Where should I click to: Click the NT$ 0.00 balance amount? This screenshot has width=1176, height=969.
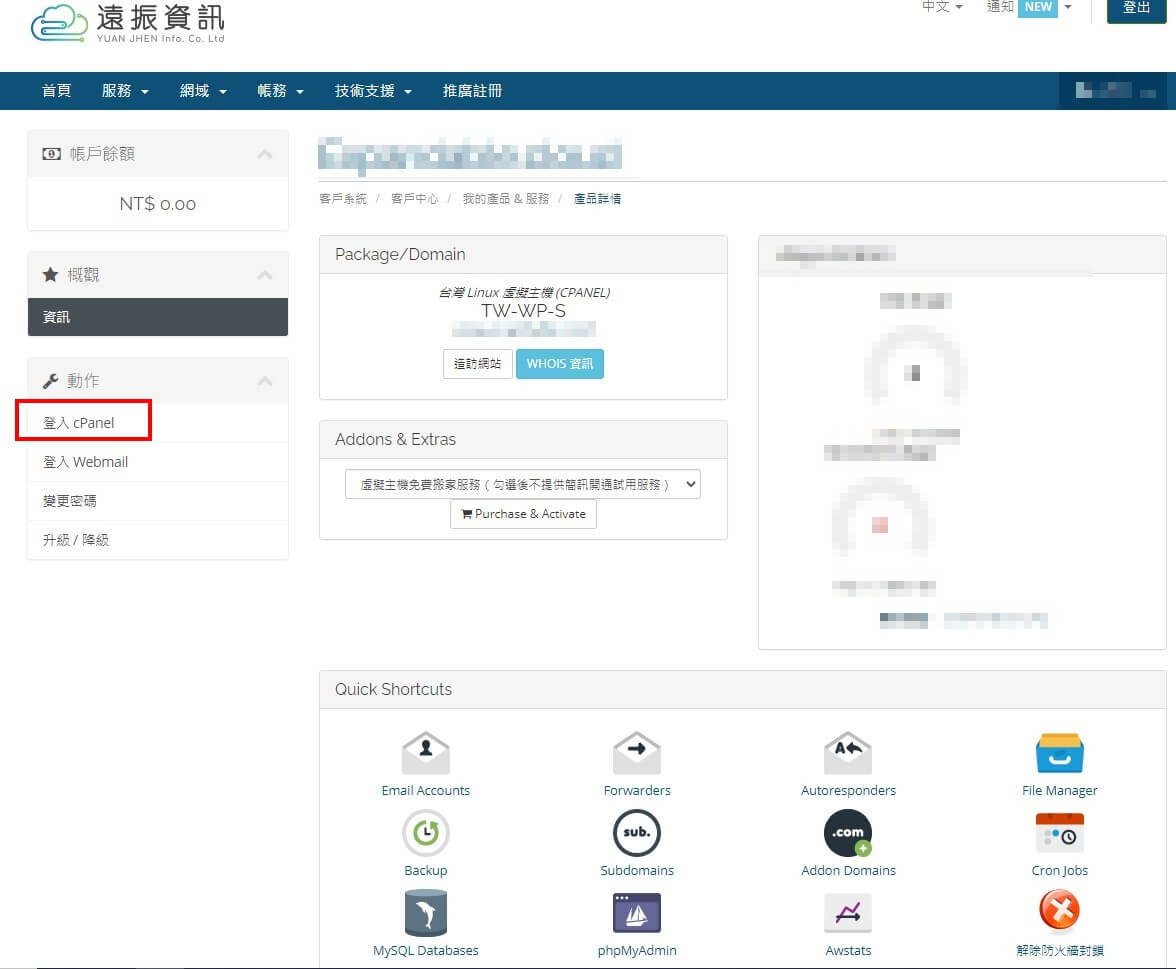158,204
